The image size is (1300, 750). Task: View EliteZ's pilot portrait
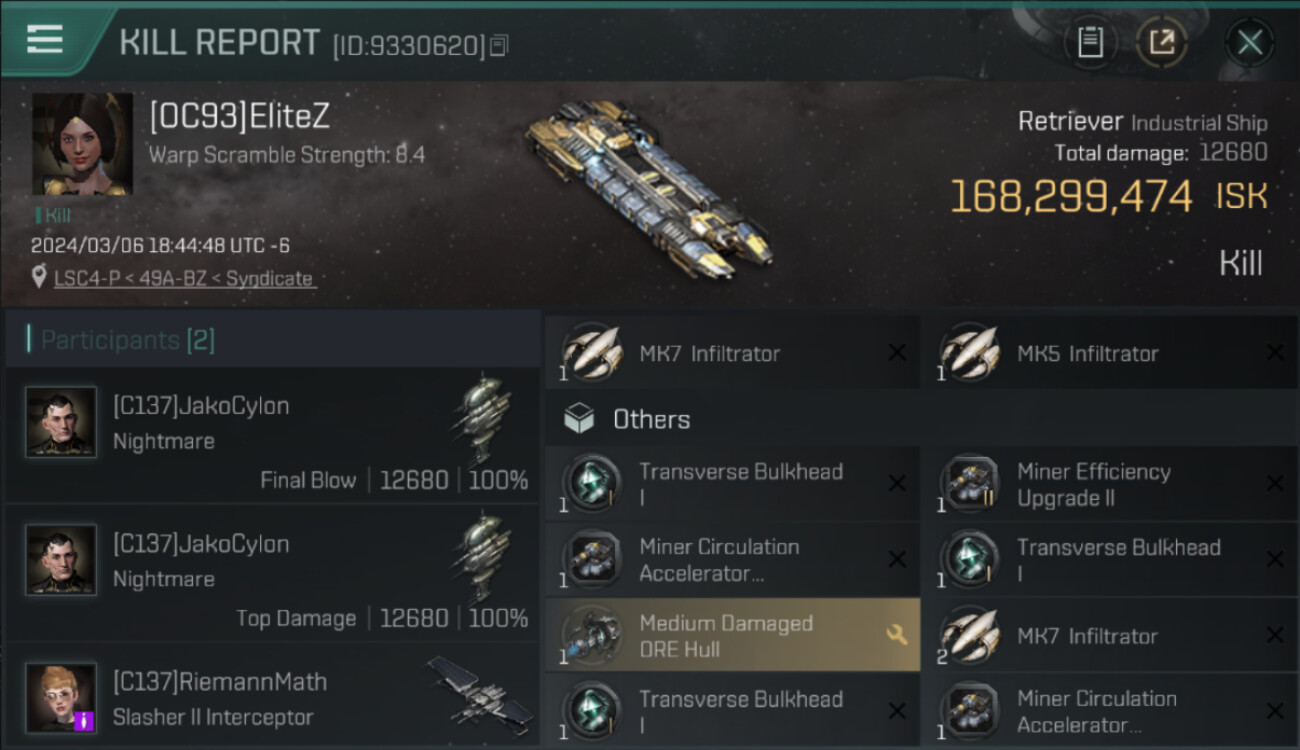tap(82, 144)
